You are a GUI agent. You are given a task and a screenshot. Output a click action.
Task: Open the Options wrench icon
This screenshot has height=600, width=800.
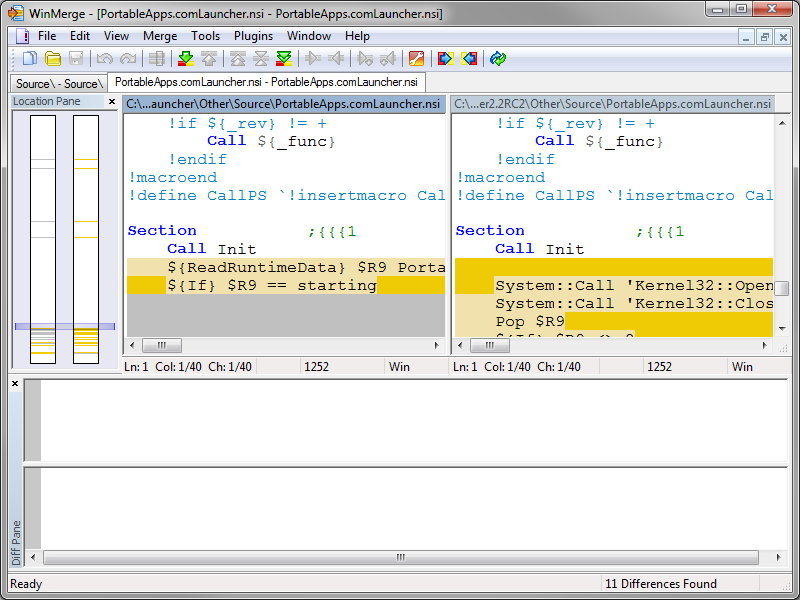[x=416, y=59]
